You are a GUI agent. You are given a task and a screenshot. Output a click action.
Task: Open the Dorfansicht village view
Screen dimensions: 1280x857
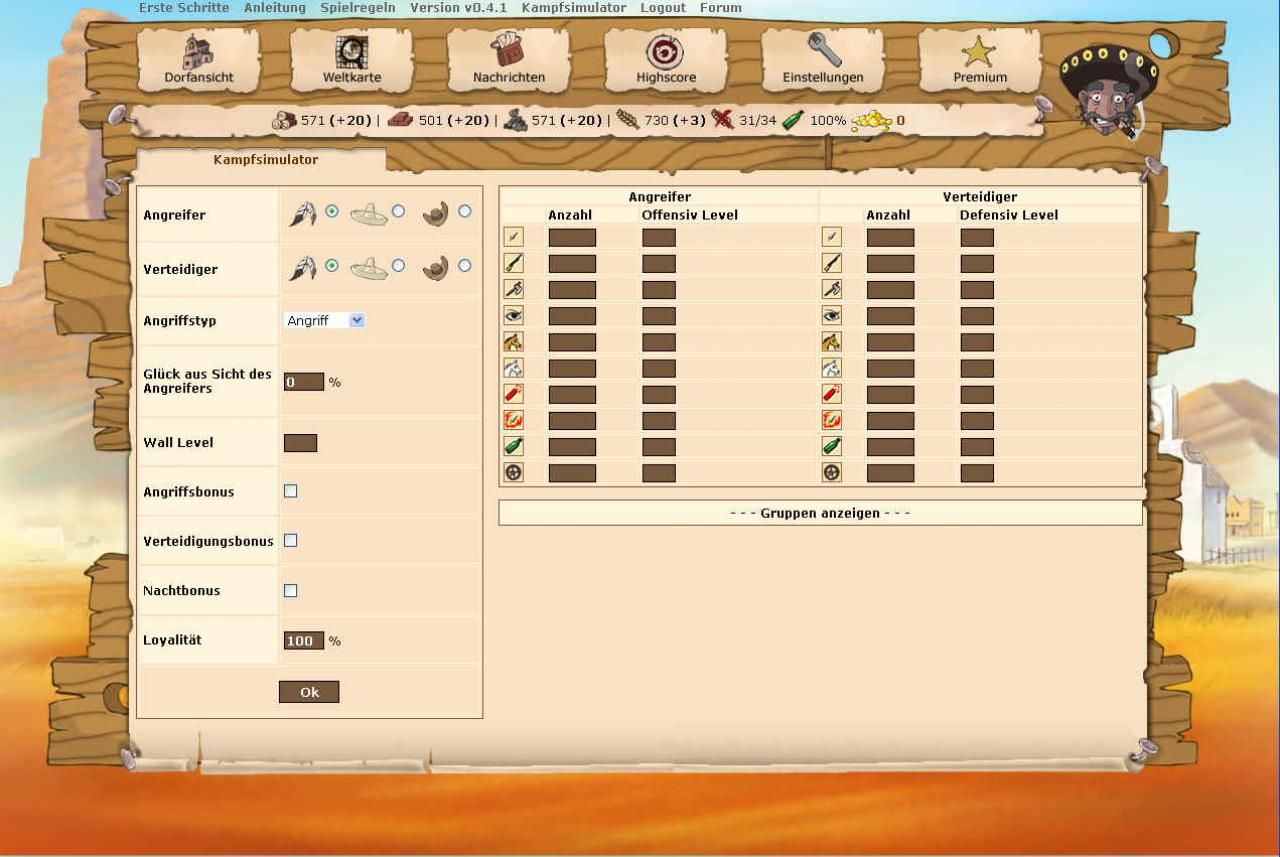tap(198, 61)
